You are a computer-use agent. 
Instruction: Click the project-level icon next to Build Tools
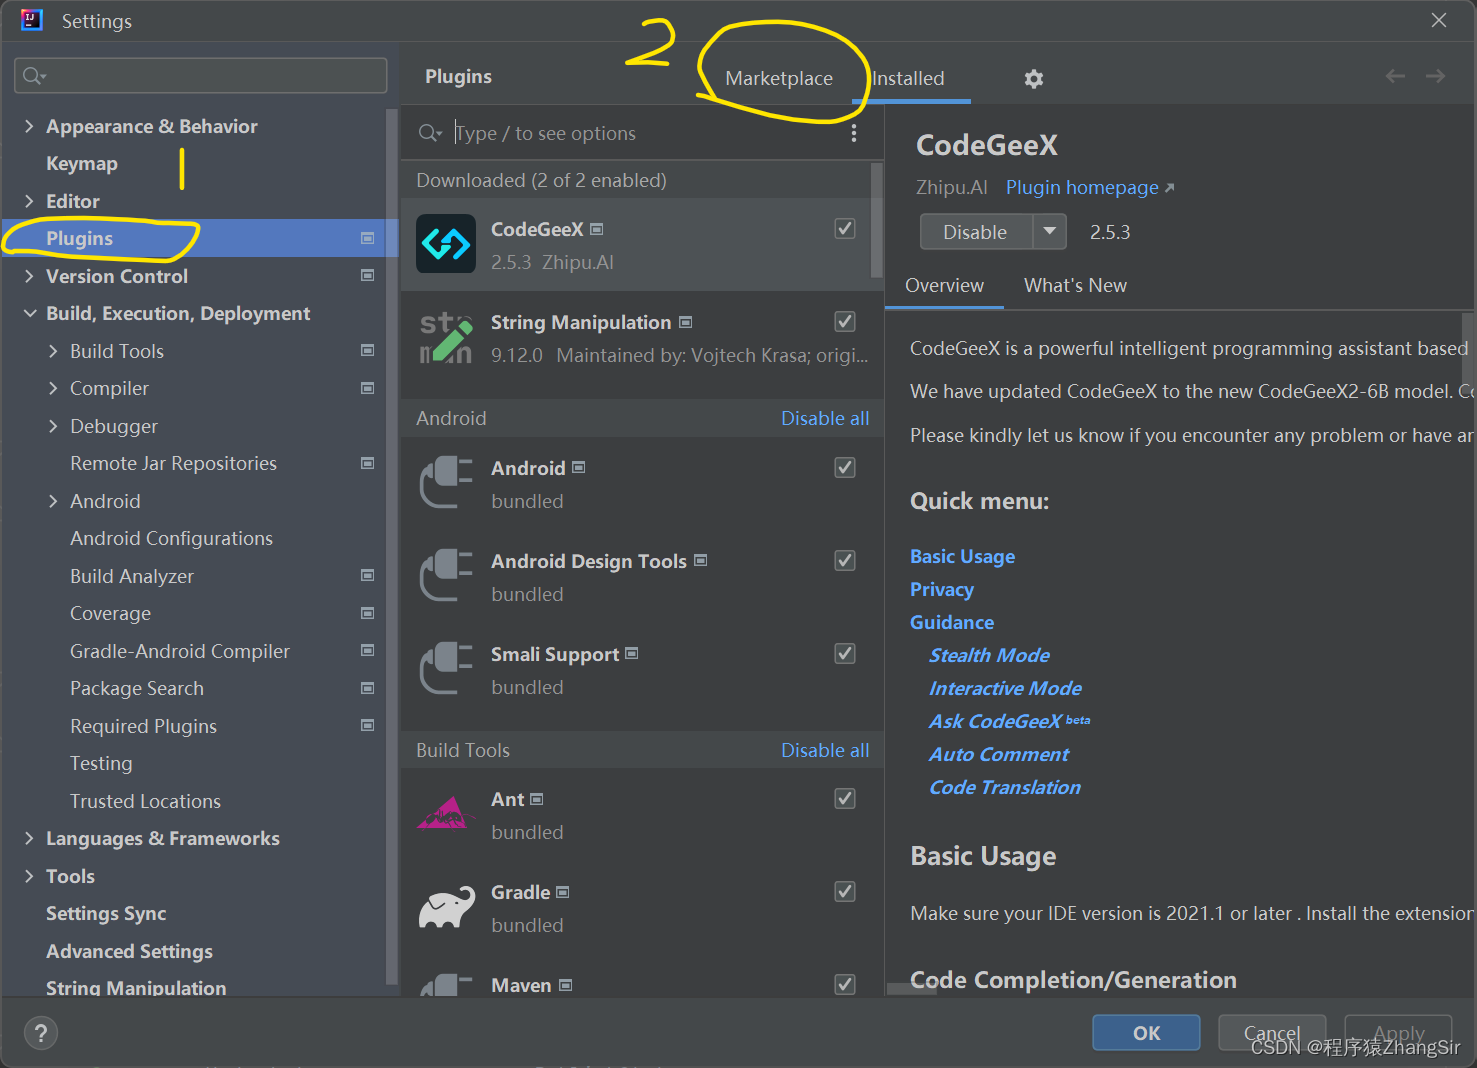pyautogui.click(x=367, y=350)
